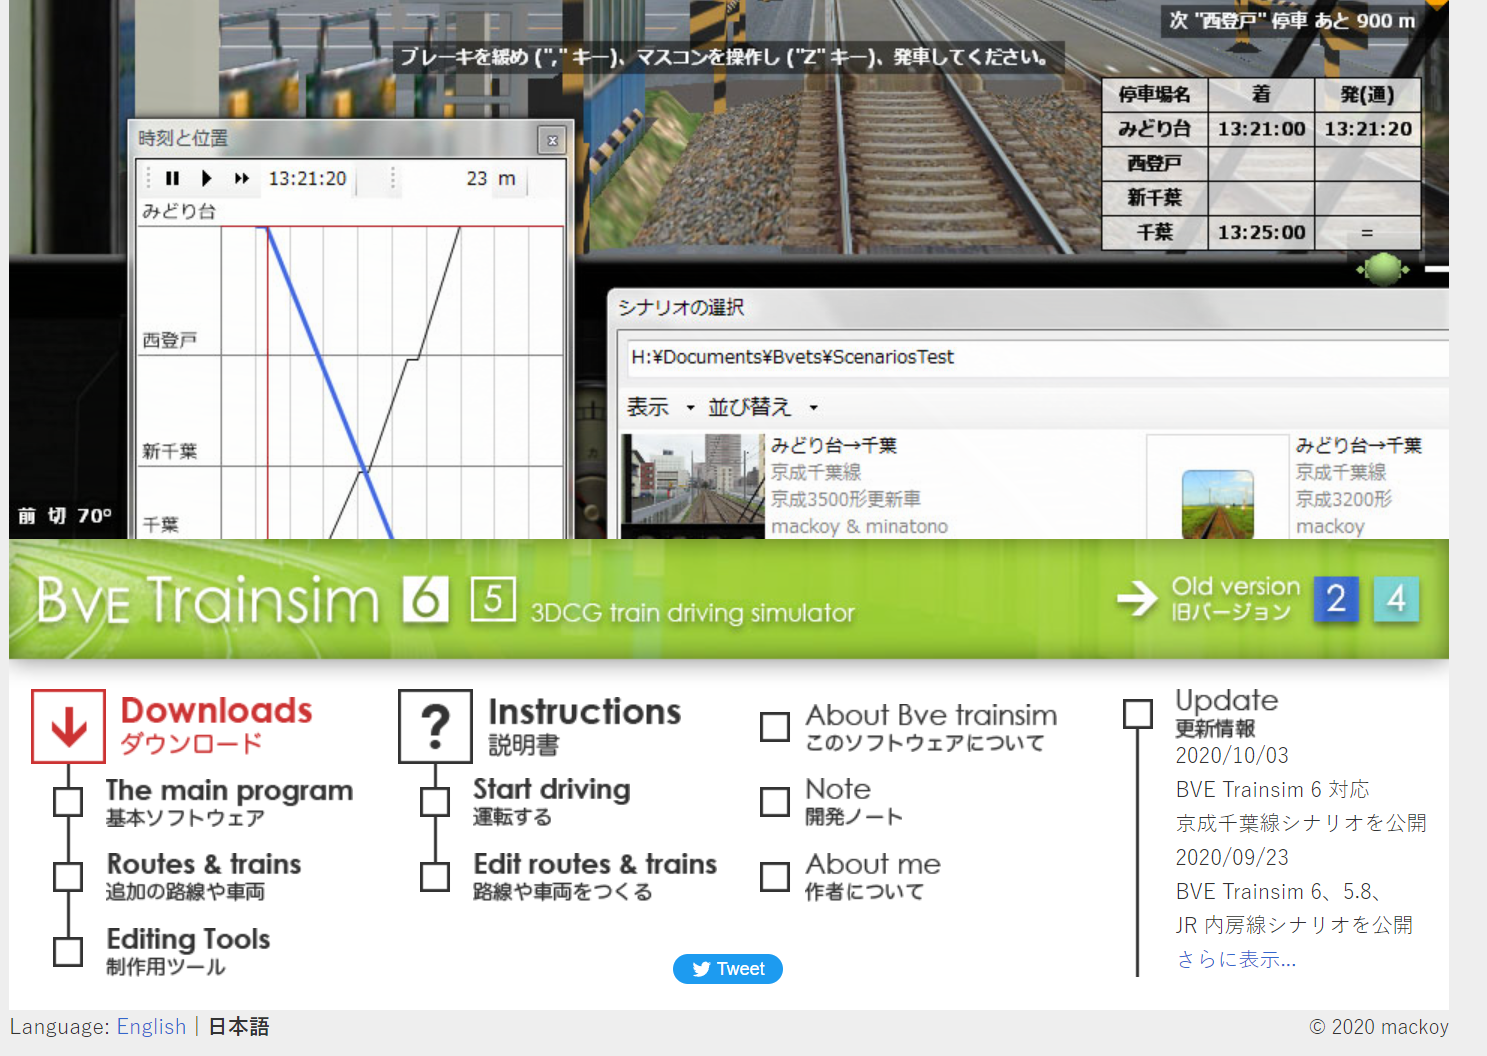Switch the site language to English
Screen dimensions: 1487x1056
coord(151,1026)
